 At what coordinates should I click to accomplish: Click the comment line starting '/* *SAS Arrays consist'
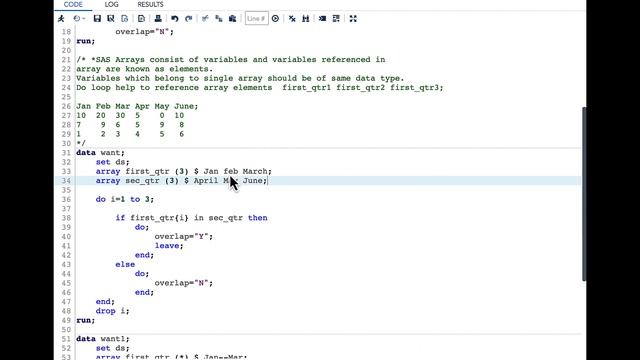click(231, 60)
